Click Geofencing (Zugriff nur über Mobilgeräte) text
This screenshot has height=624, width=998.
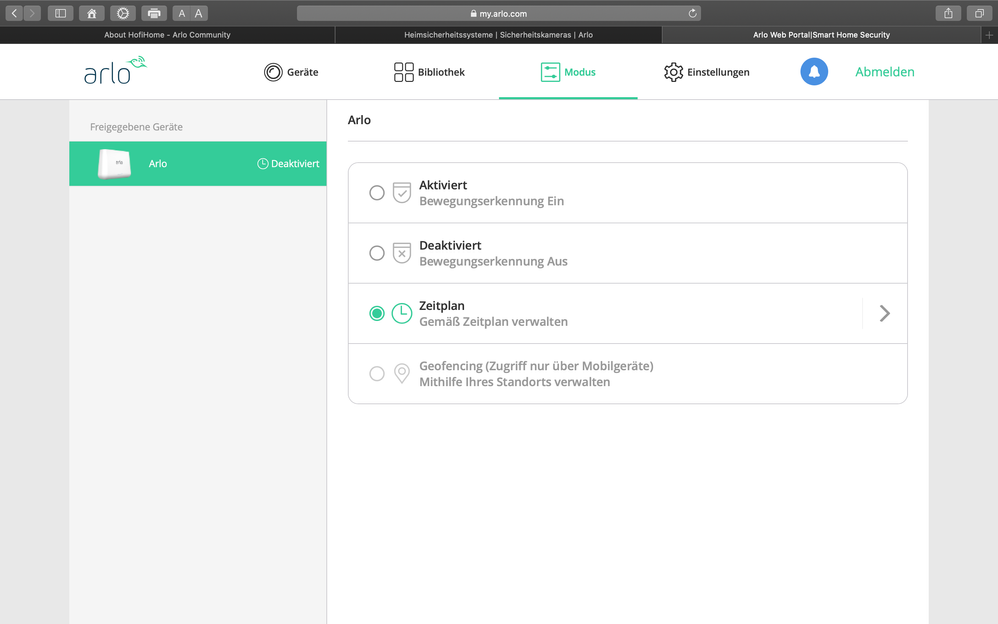536,366
